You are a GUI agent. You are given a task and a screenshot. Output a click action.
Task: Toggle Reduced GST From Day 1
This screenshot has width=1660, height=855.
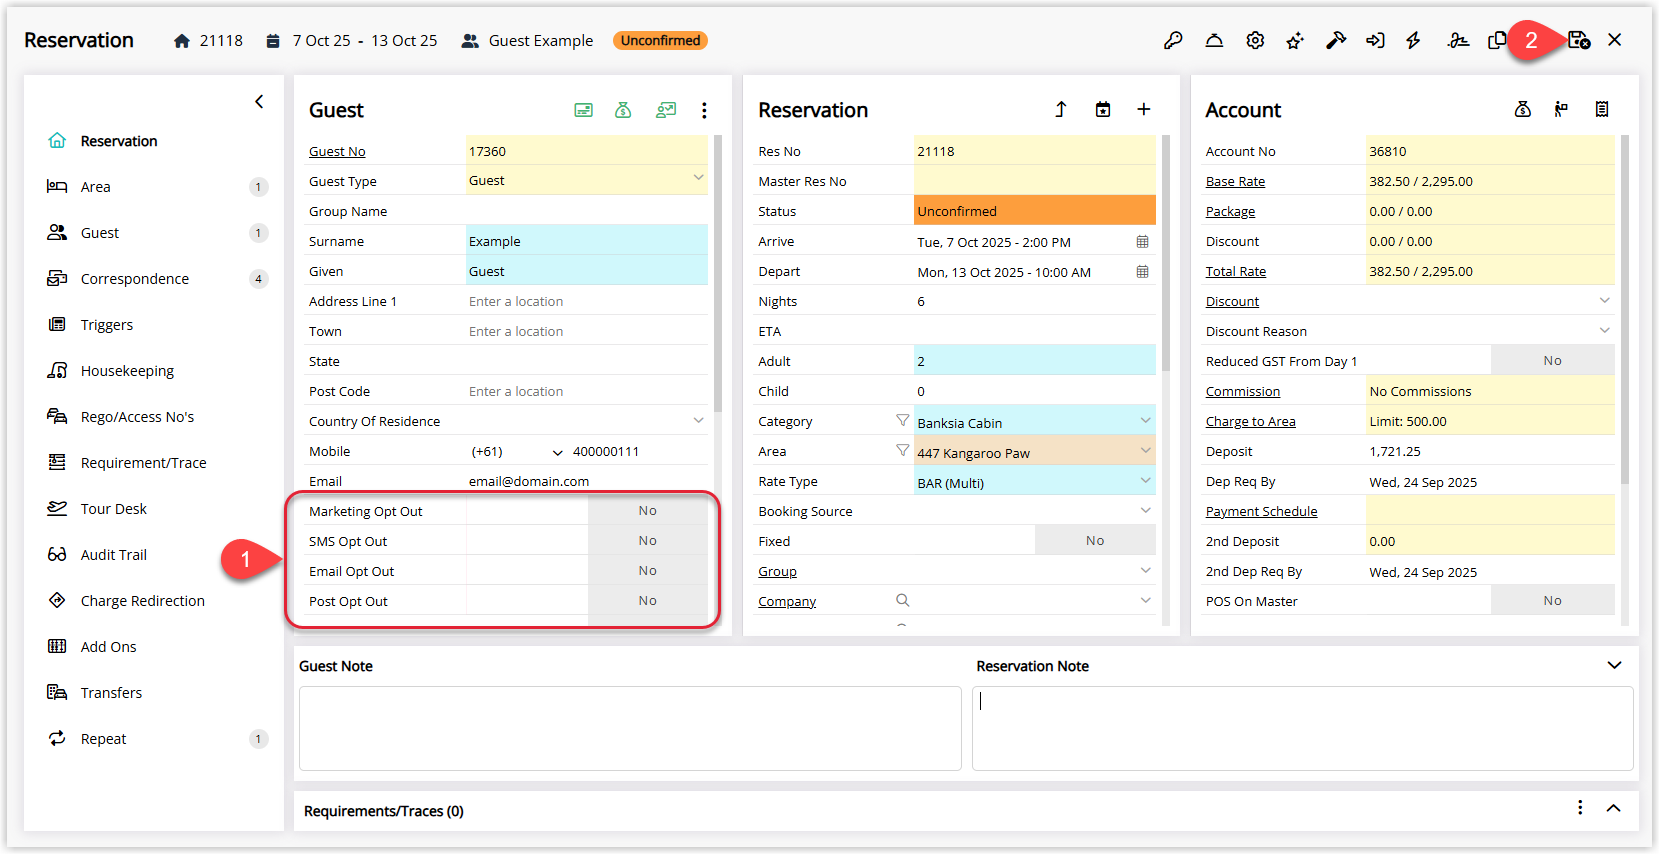(x=1552, y=361)
